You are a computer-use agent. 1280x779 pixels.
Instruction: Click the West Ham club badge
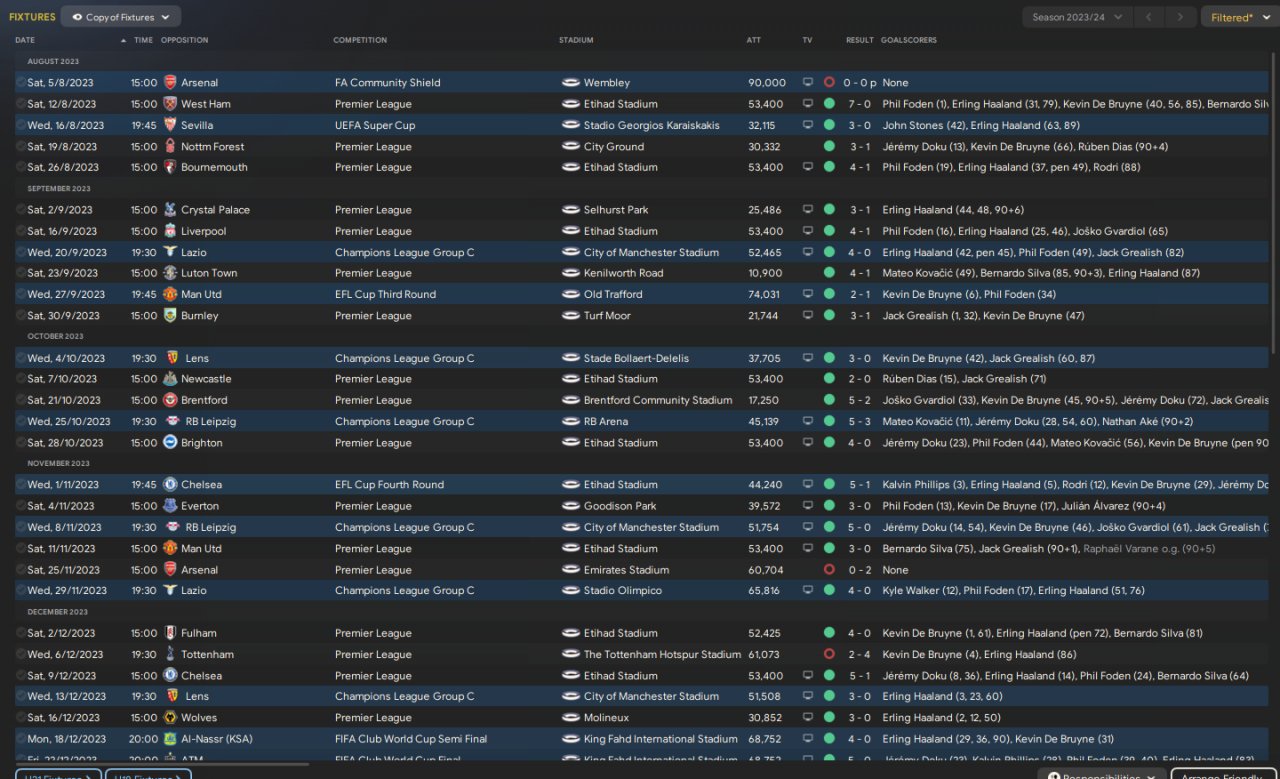[x=170, y=104]
